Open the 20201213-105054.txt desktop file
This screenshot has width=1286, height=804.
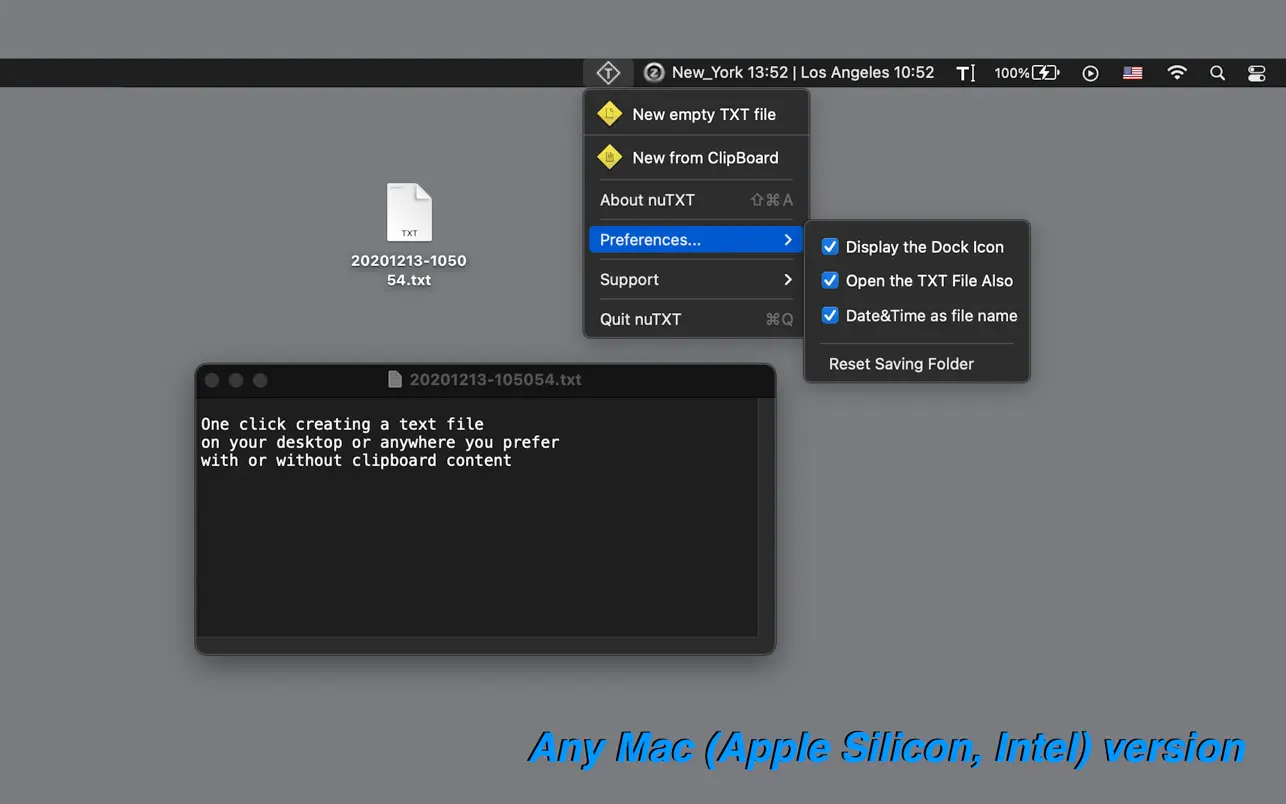coord(409,213)
